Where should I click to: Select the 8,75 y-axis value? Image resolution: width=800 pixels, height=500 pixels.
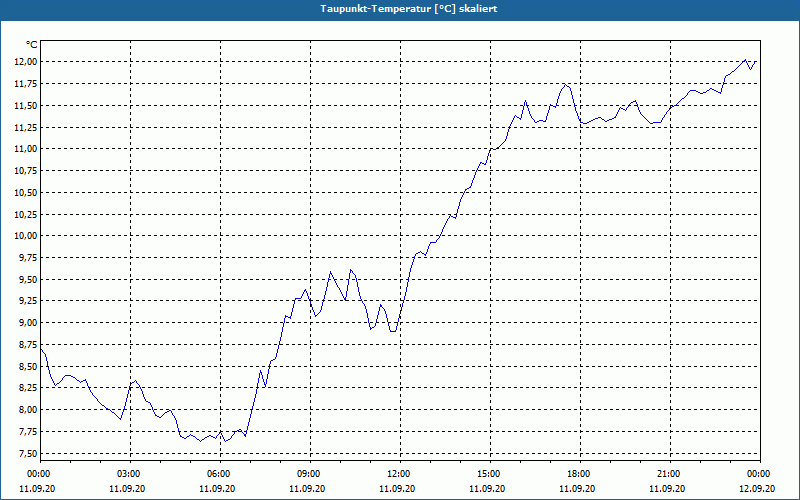27,345
